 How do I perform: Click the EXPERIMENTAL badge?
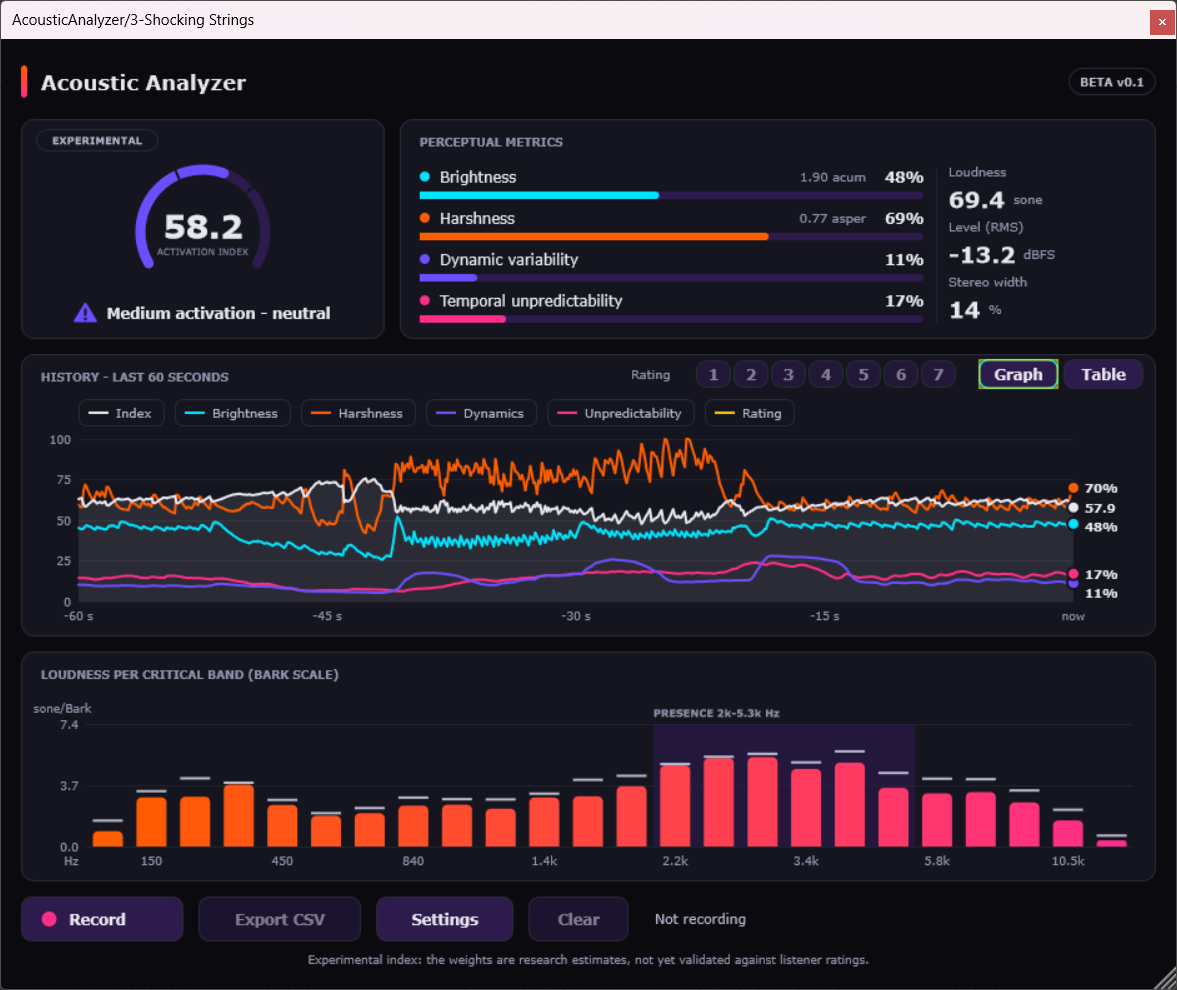[x=97, y=140]
